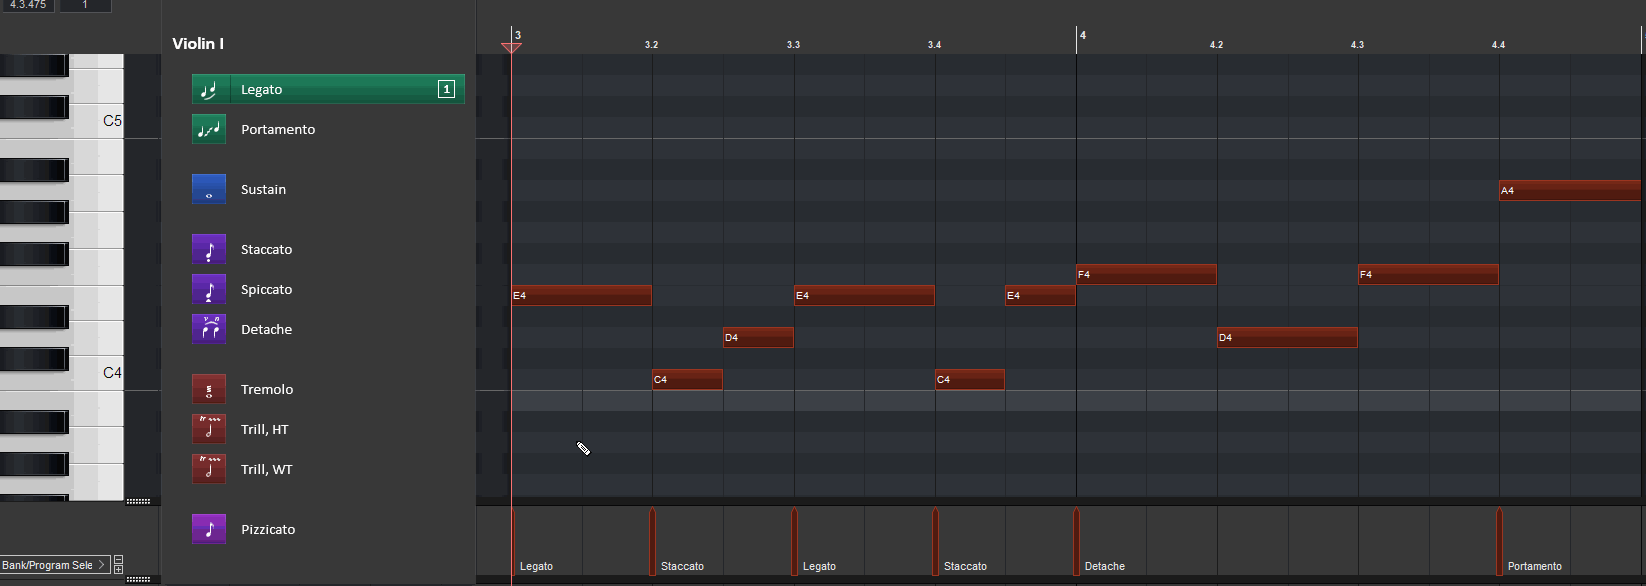Select the A4 note at position 4.4

[x=1570, y=190]
